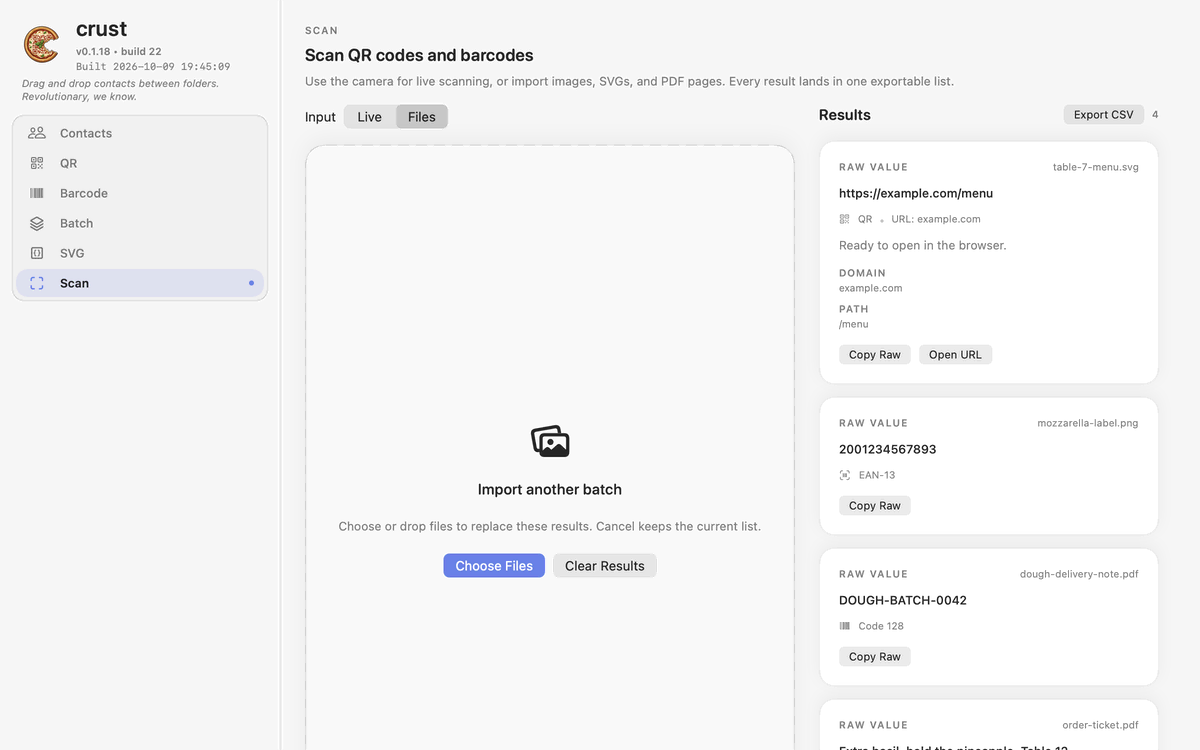
Task: Open the Batch section
Action: click(x=140, y=223)
